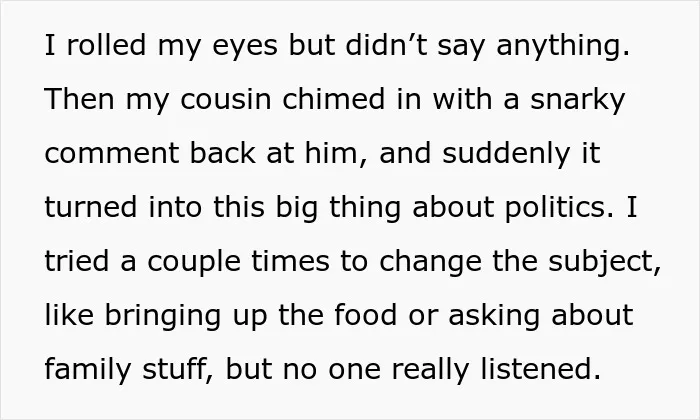
Task: Click the word "bringing" in sixth line
Action: point(162,317)
